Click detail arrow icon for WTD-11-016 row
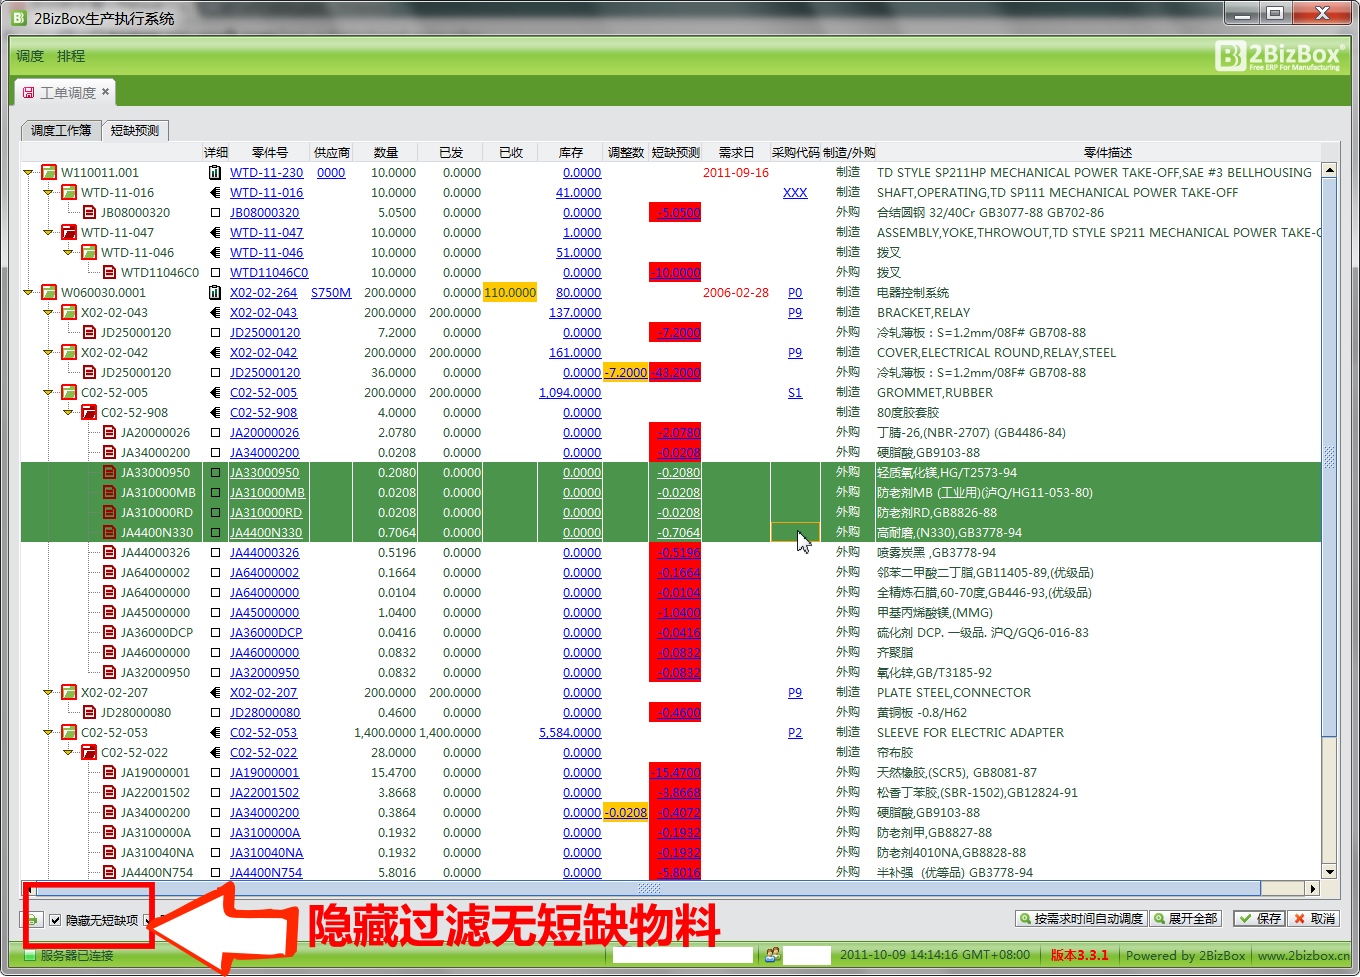The image size is (1360, 977). [215, 192]
